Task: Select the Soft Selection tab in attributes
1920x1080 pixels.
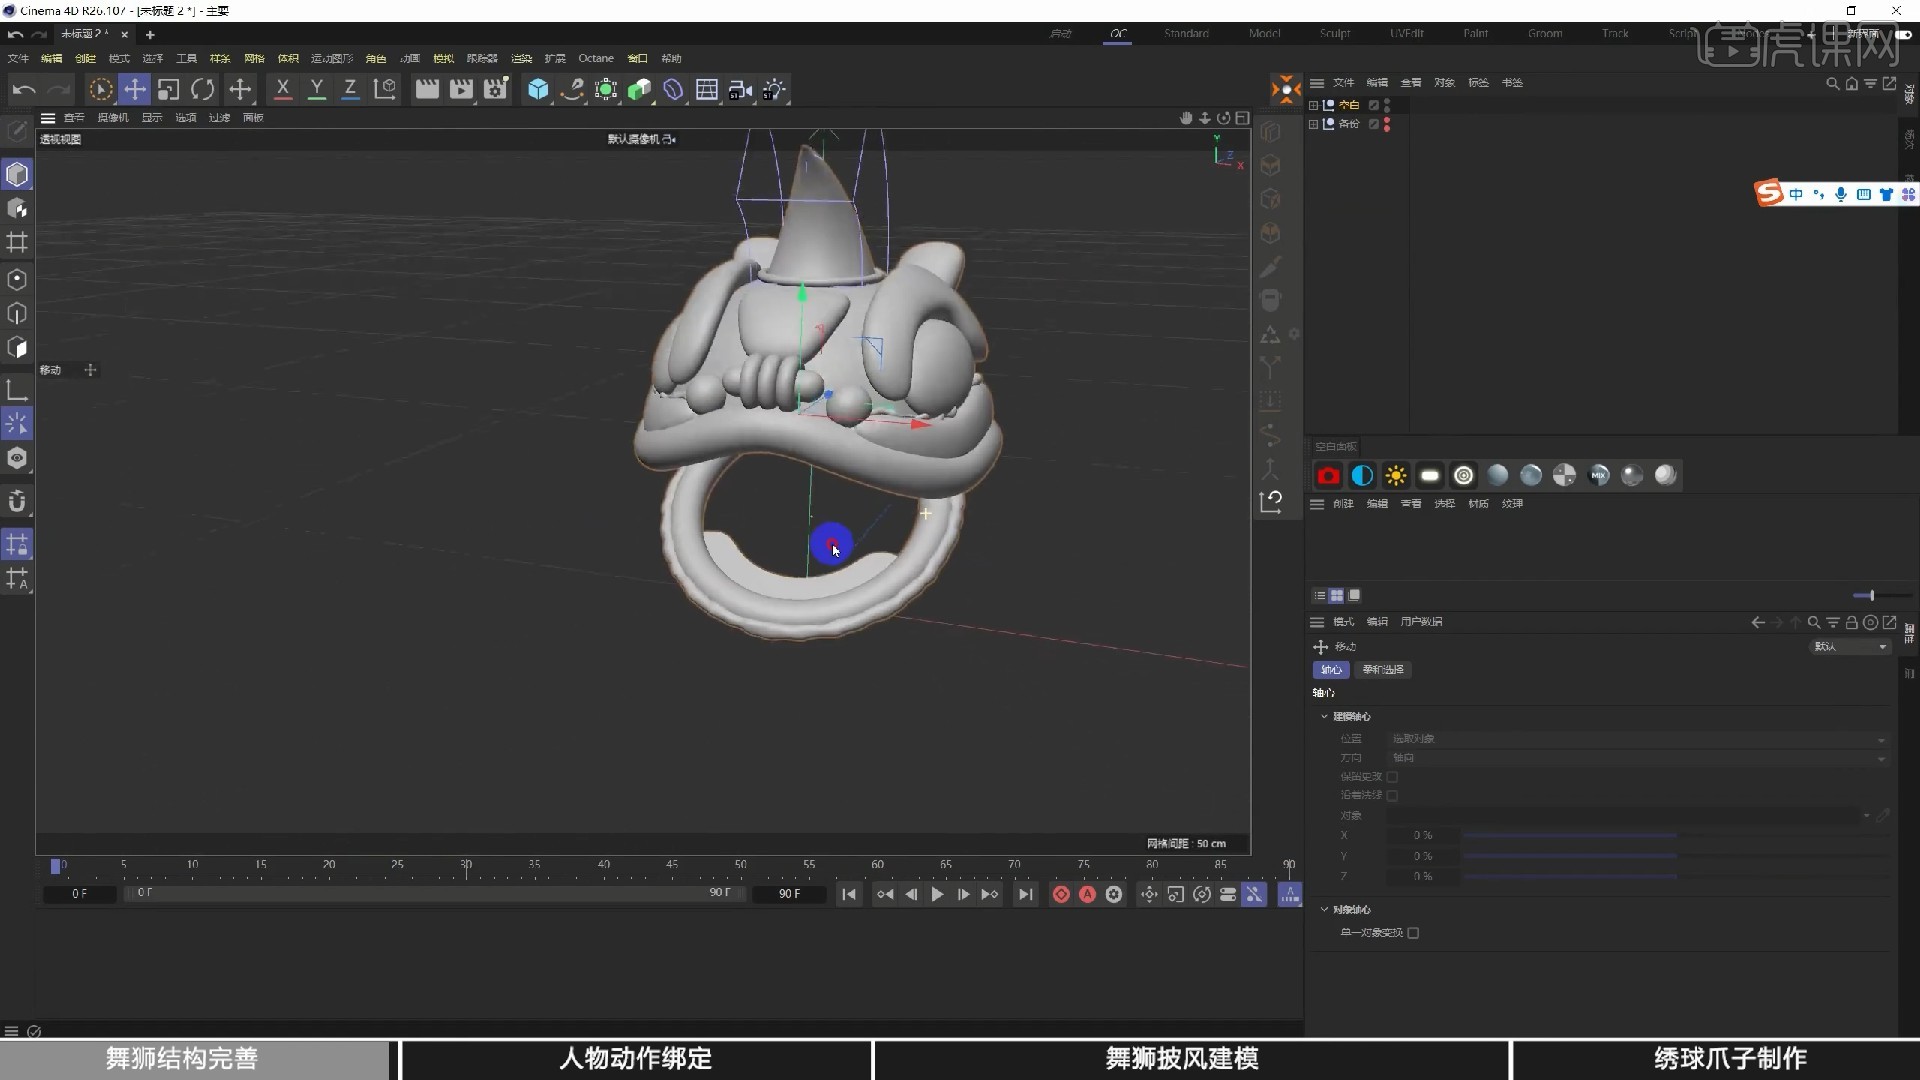Action: (x=1383, y=670)
